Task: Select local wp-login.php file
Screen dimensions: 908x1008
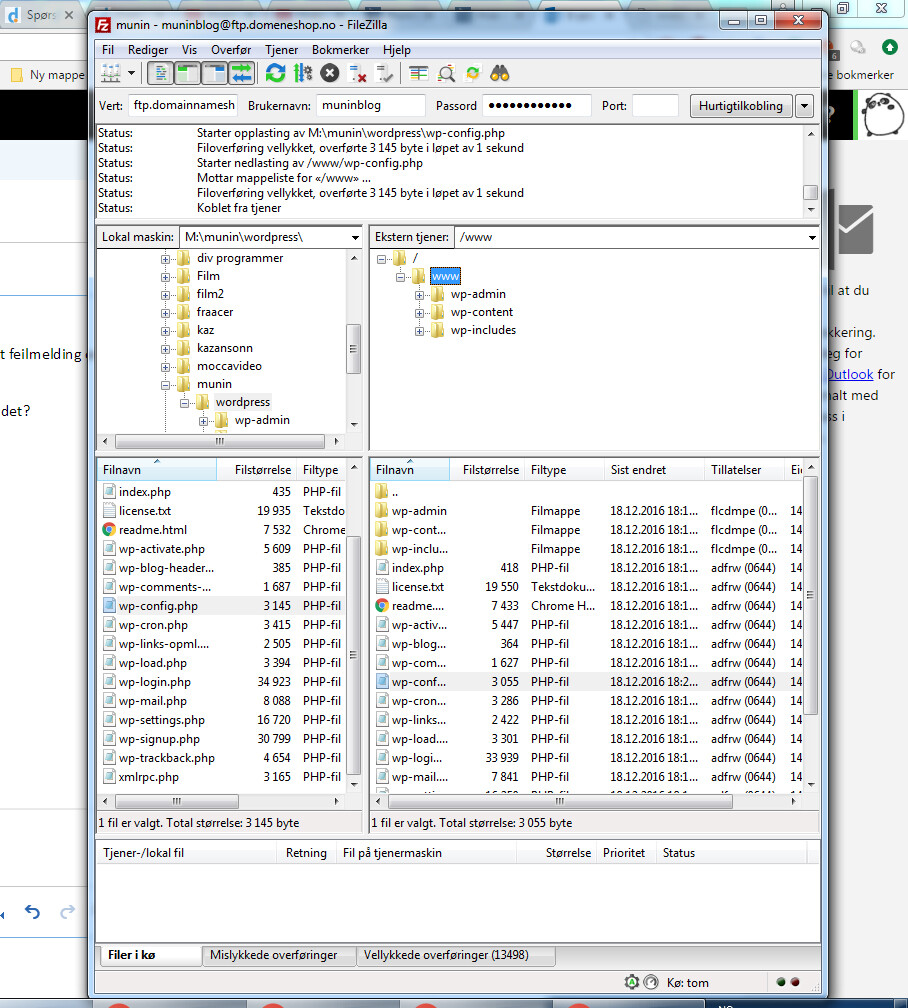Action: (154, 681)
